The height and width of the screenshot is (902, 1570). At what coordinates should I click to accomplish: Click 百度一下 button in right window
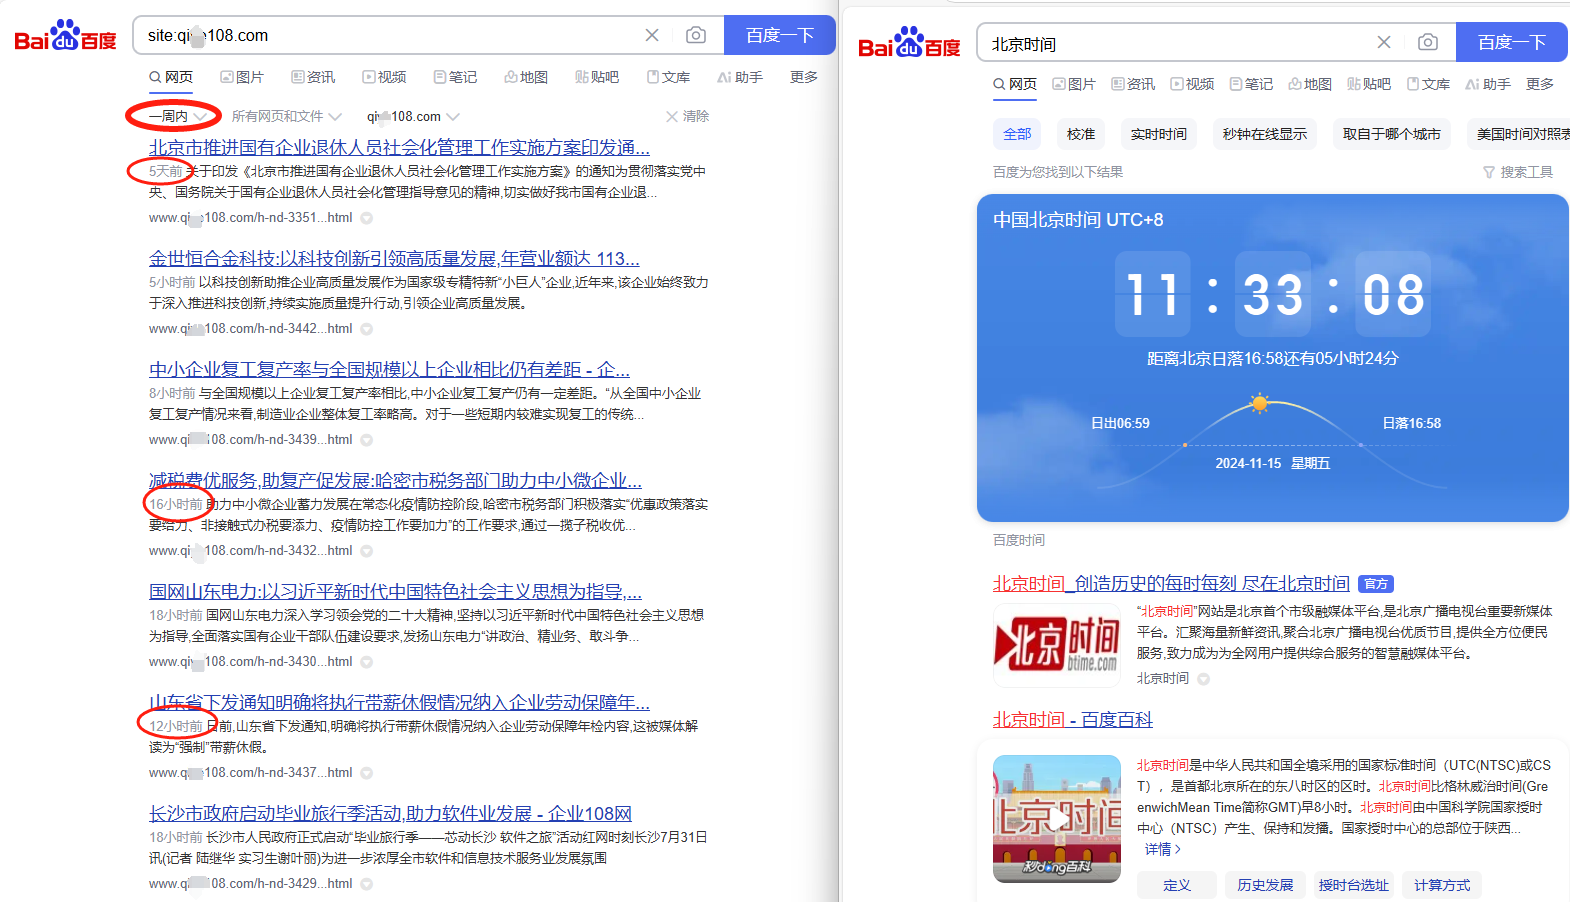point(1512,42)
